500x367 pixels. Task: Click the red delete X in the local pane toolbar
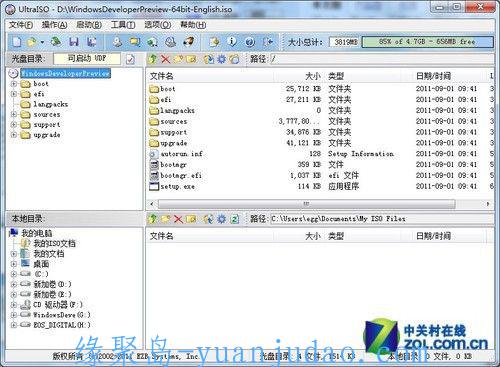point(178,219)
